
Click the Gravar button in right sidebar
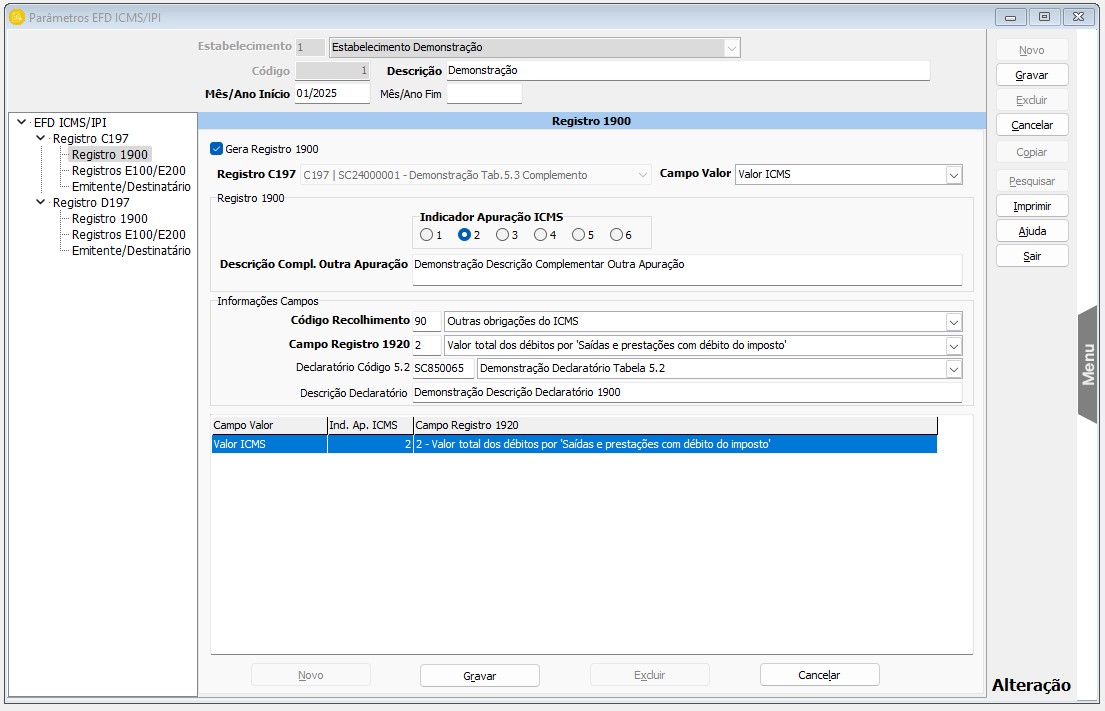1031,75
